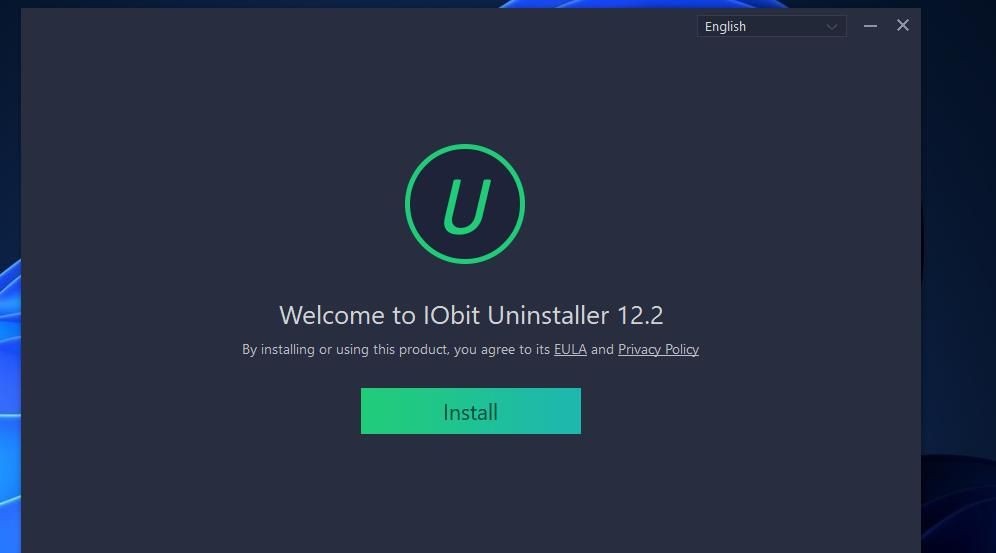
Task: Click blank installer header left of language box
Action: pos(356,26)
